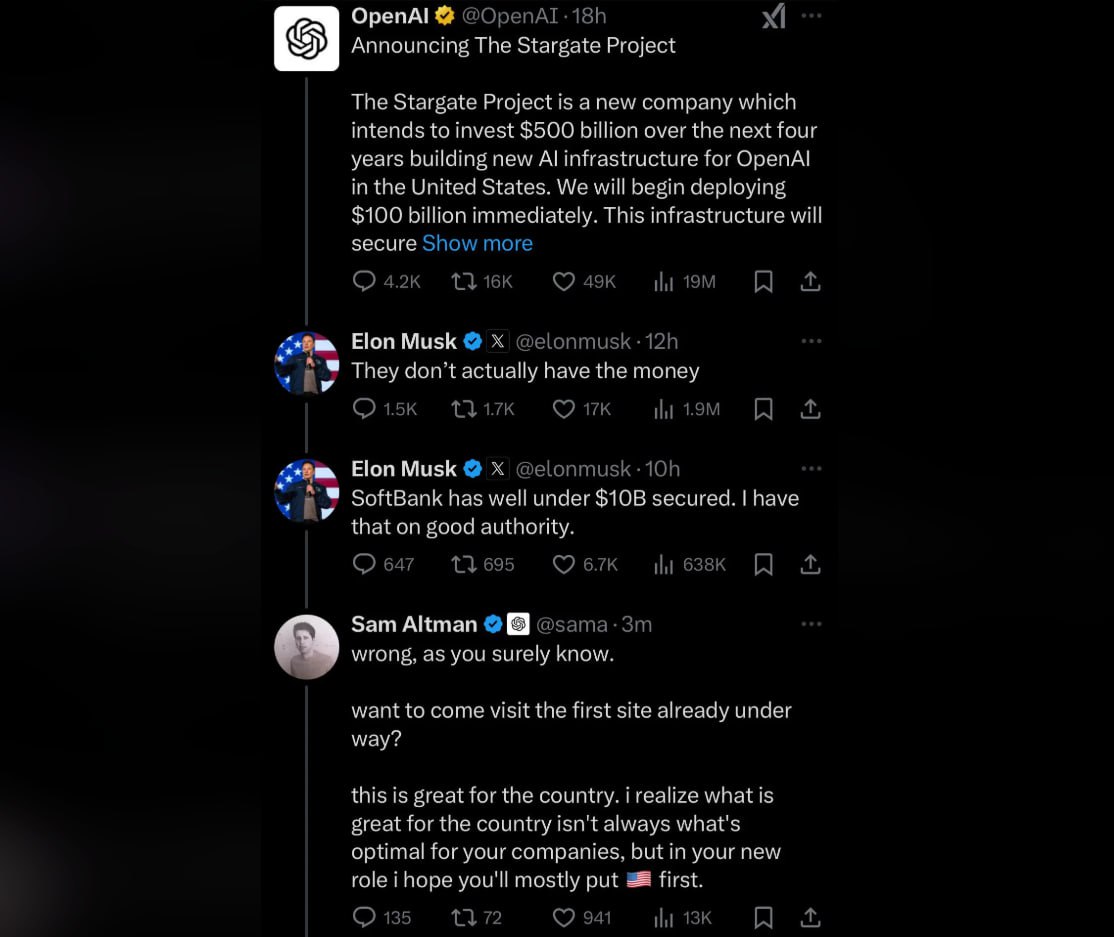Screen dimensions: 1114x937
Task: Open the Grok icon on OpenAI tweet
Action: (773, 16)
